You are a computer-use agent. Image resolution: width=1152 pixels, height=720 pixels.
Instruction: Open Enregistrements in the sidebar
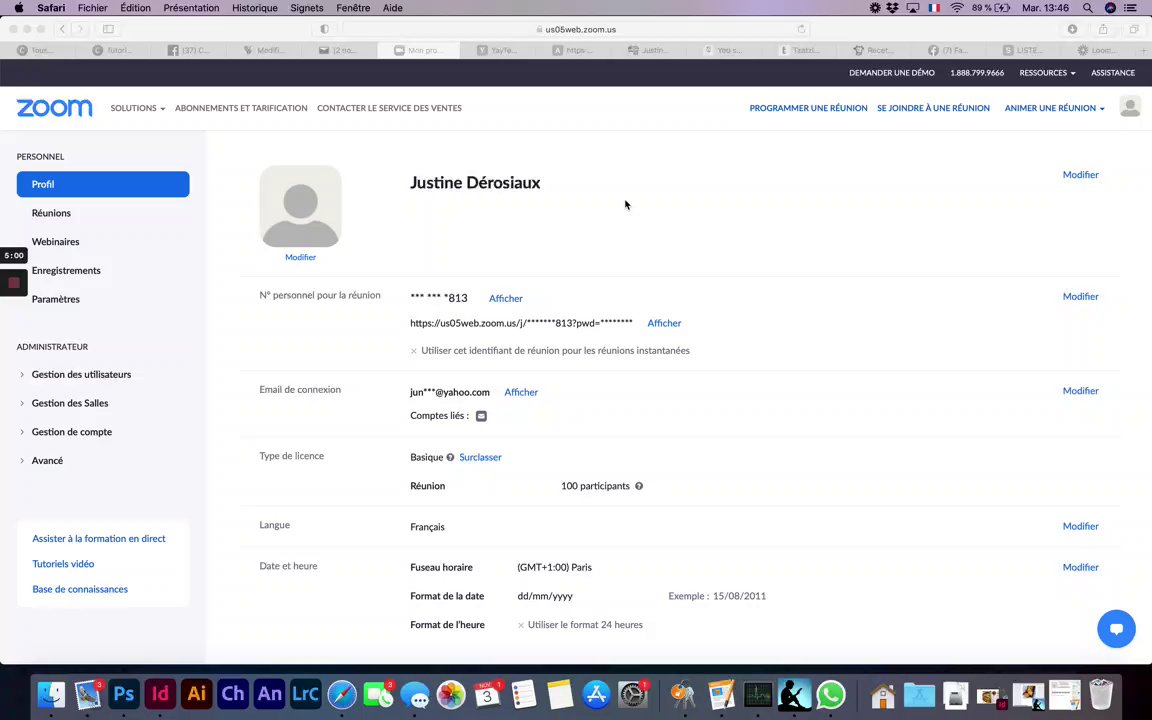tap(66, 270)
